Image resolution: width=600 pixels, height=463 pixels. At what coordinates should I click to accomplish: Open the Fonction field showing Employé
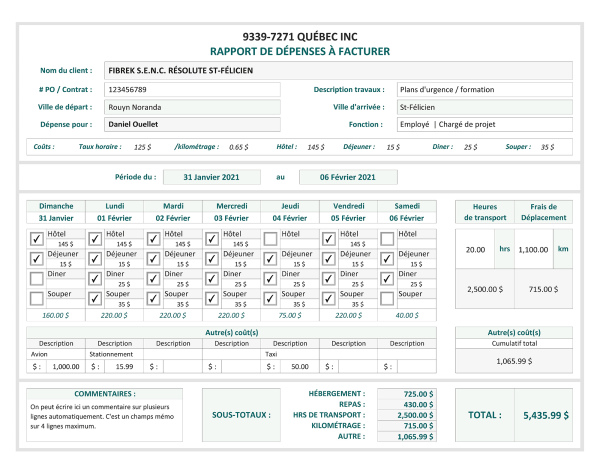[484, 125]
